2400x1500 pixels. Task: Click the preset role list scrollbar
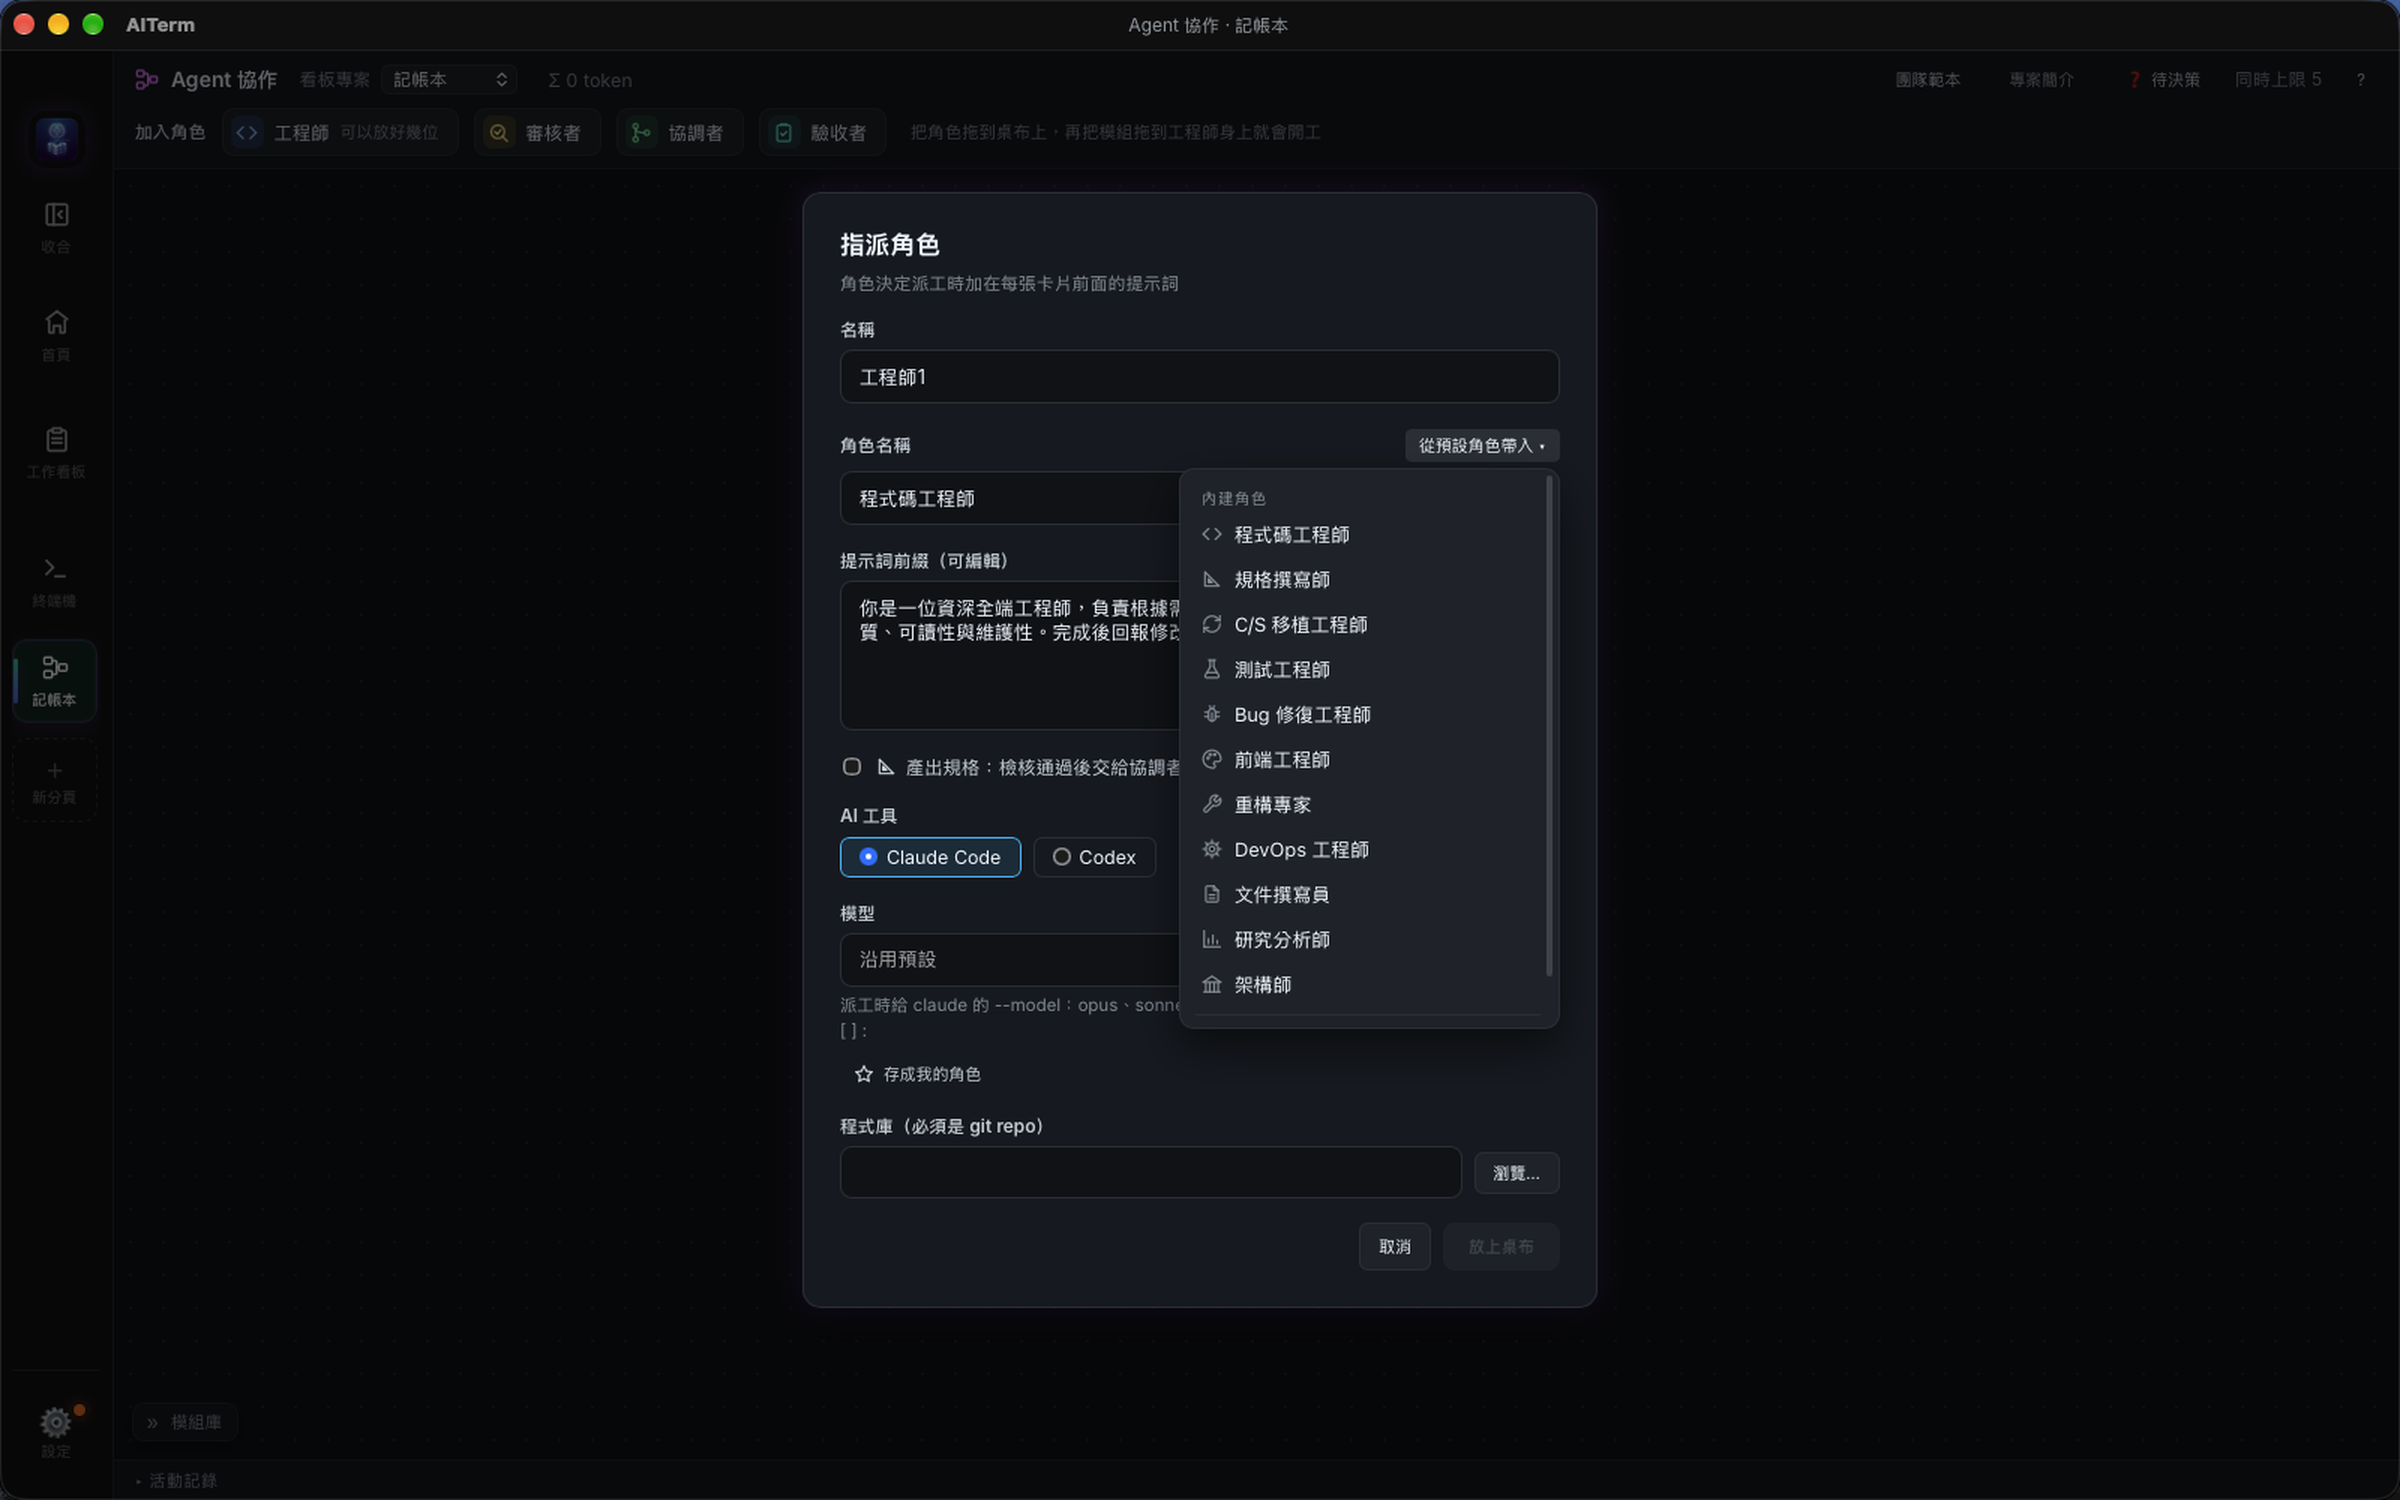coord(1549,726)
